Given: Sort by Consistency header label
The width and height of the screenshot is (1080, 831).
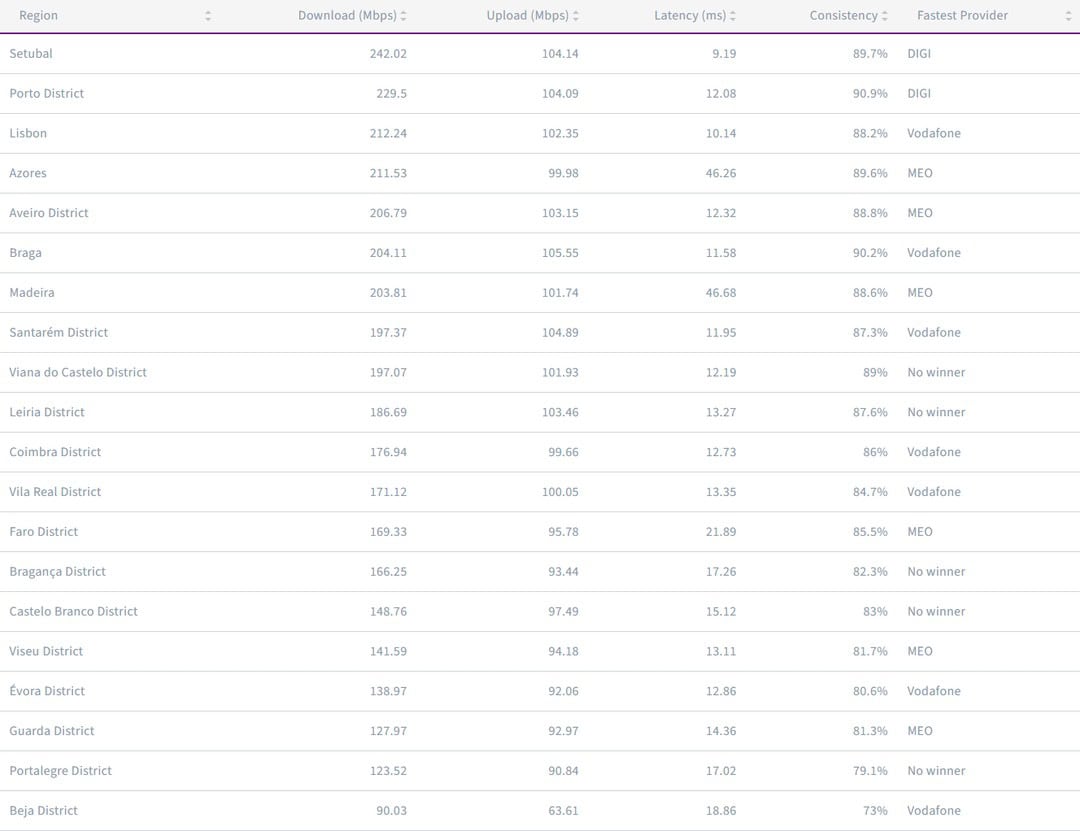Looking at the screenshot, I should [843, 16].
